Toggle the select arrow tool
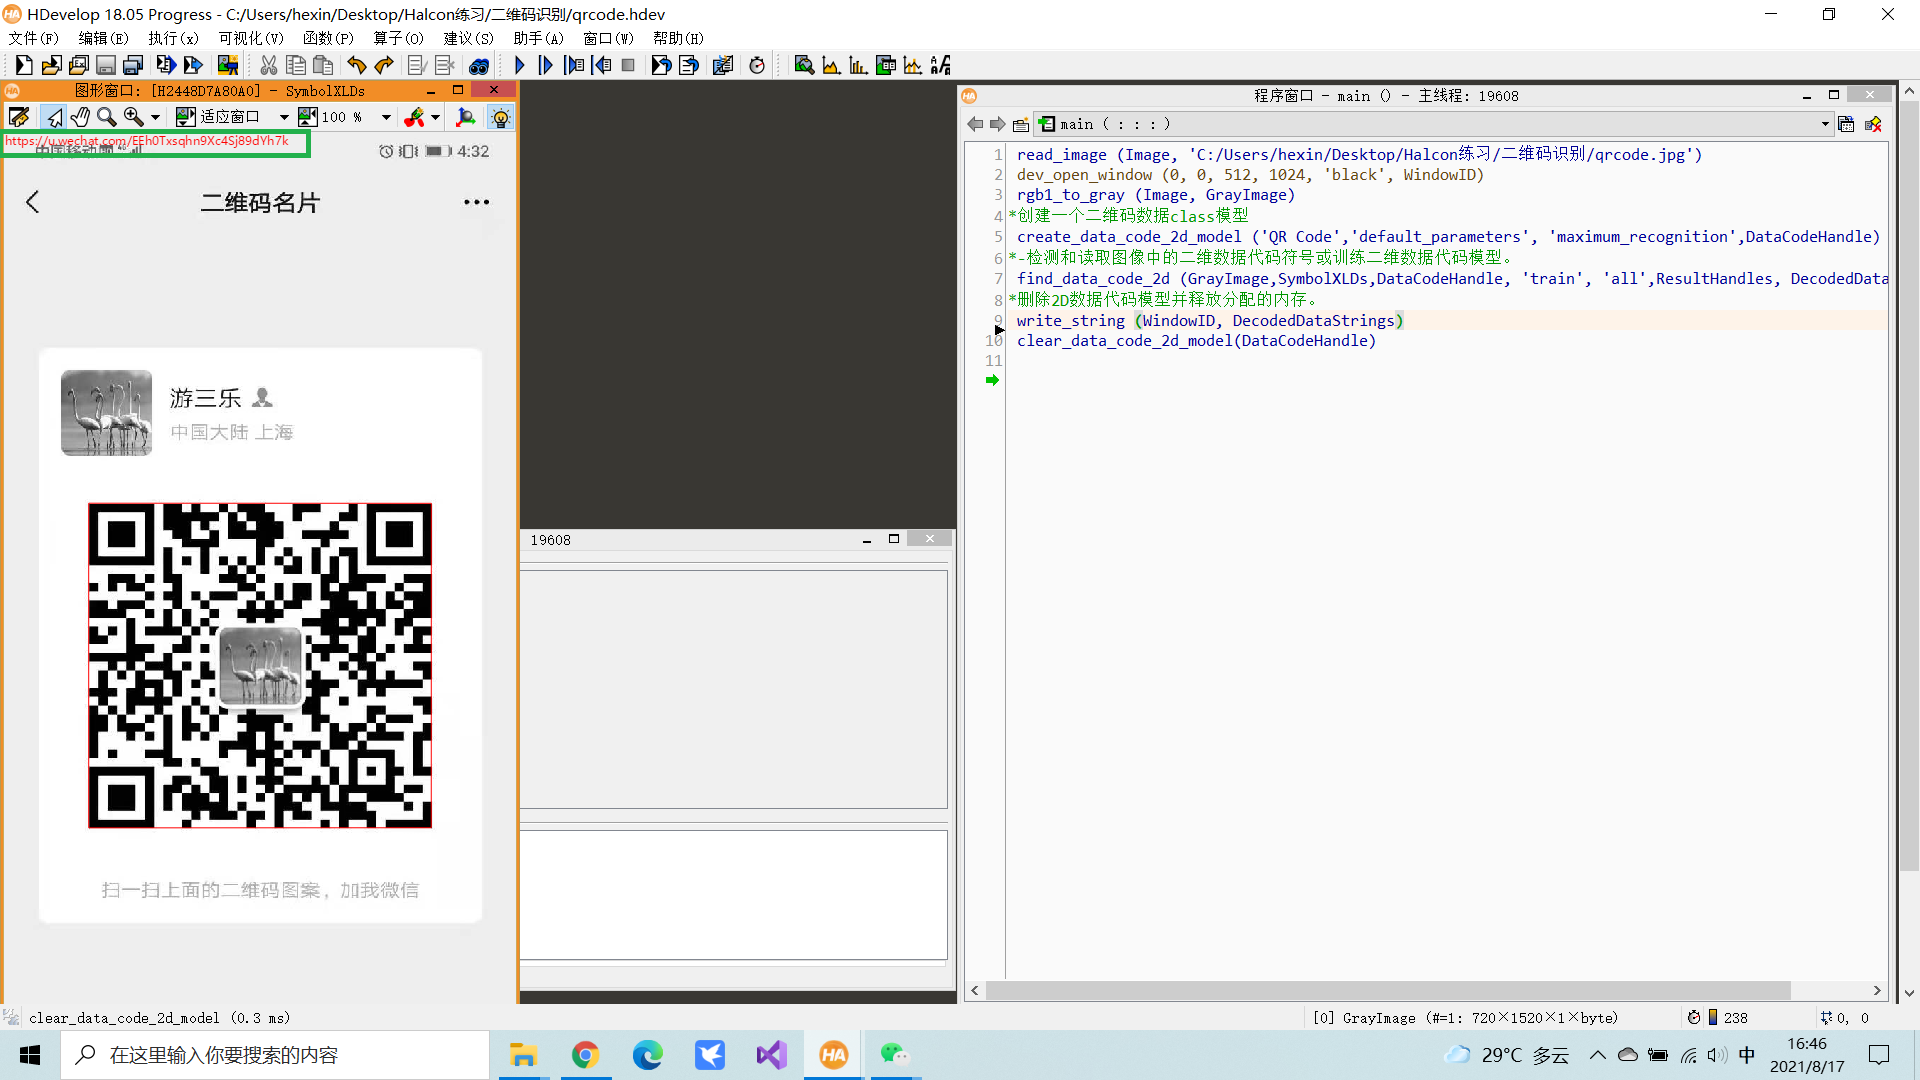The height and width of the screenshot is (1080, 1920). [54, 118]
